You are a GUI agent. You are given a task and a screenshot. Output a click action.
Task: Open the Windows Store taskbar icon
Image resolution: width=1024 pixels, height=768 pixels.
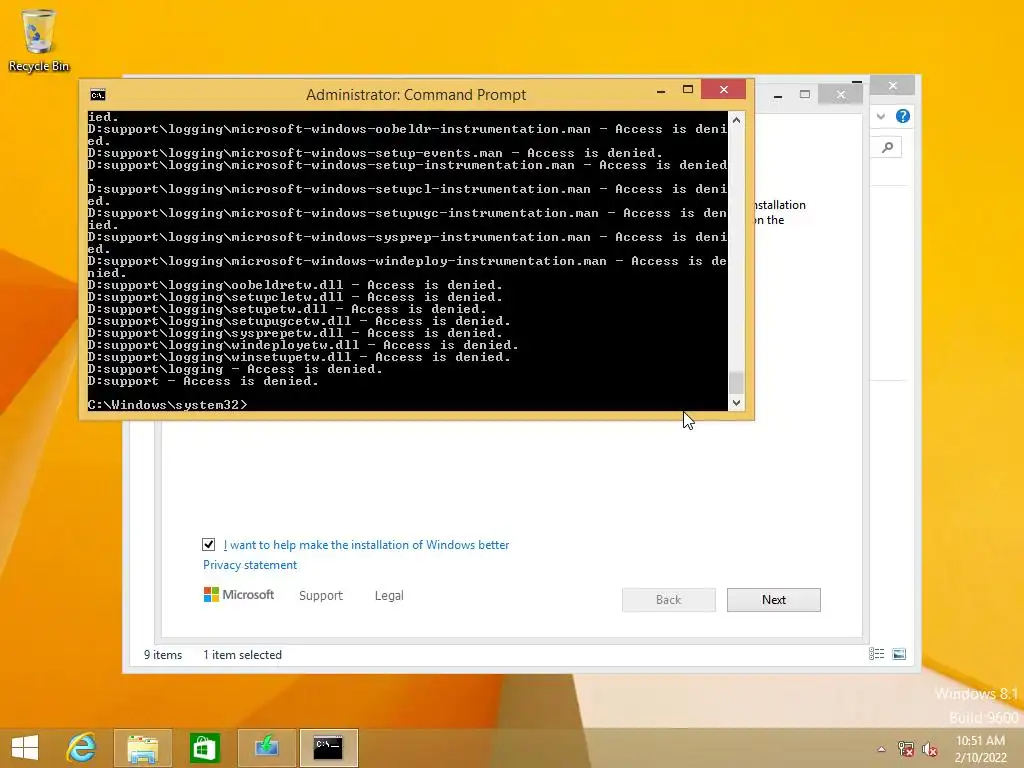pos(204,748)
